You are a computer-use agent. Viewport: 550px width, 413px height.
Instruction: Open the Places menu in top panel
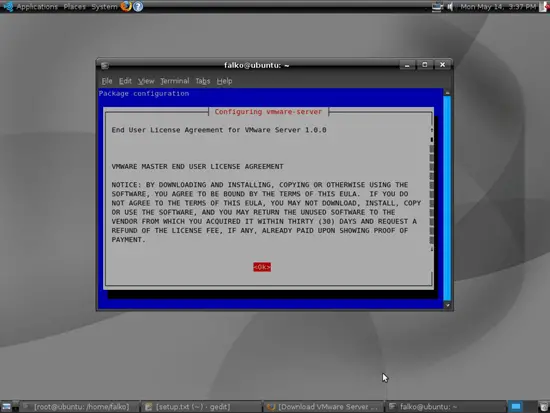[74, 7]
